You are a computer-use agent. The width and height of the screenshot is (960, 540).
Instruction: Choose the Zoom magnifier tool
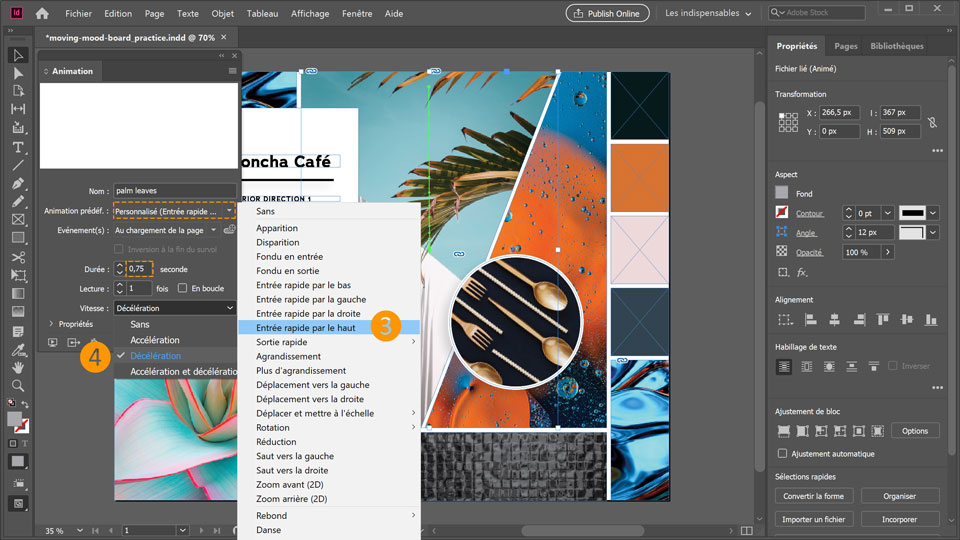(18, 385)
